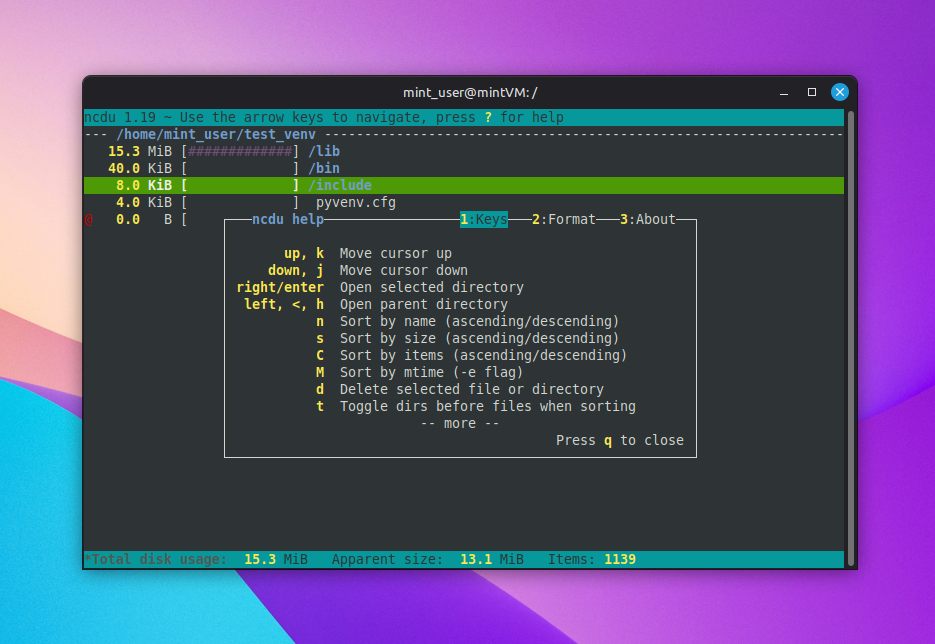Select the /lib directory row
The width and height of the screenshot is (935, 644).
click(x=463, y=151)
